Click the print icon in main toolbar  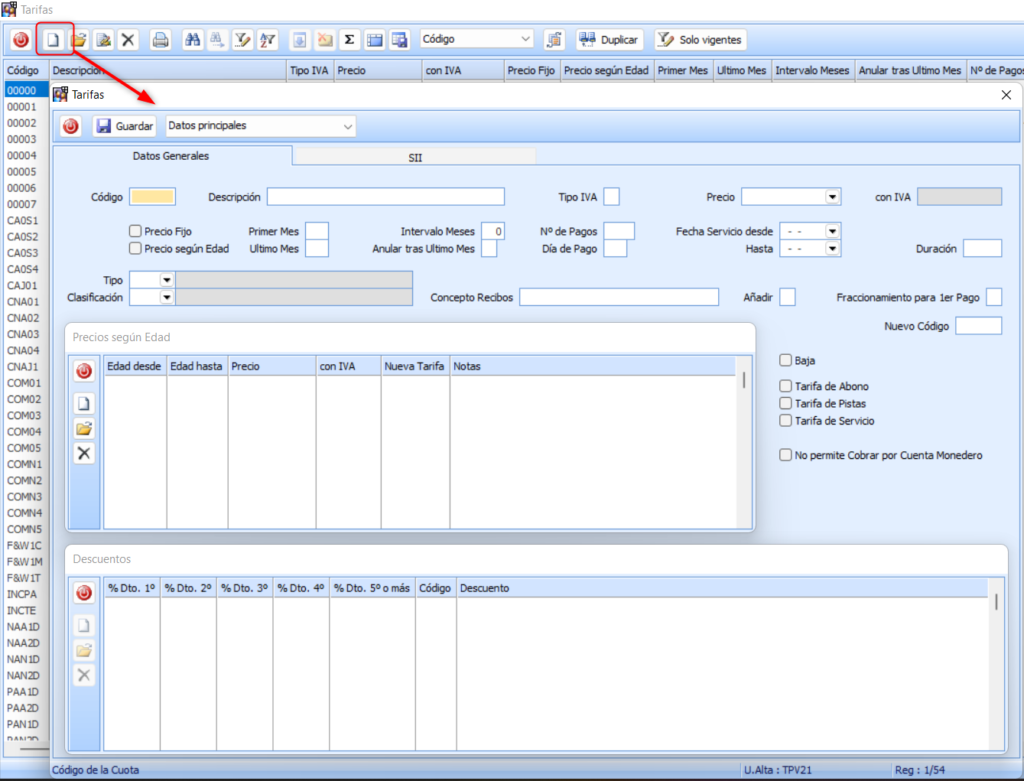pos(160,40)
